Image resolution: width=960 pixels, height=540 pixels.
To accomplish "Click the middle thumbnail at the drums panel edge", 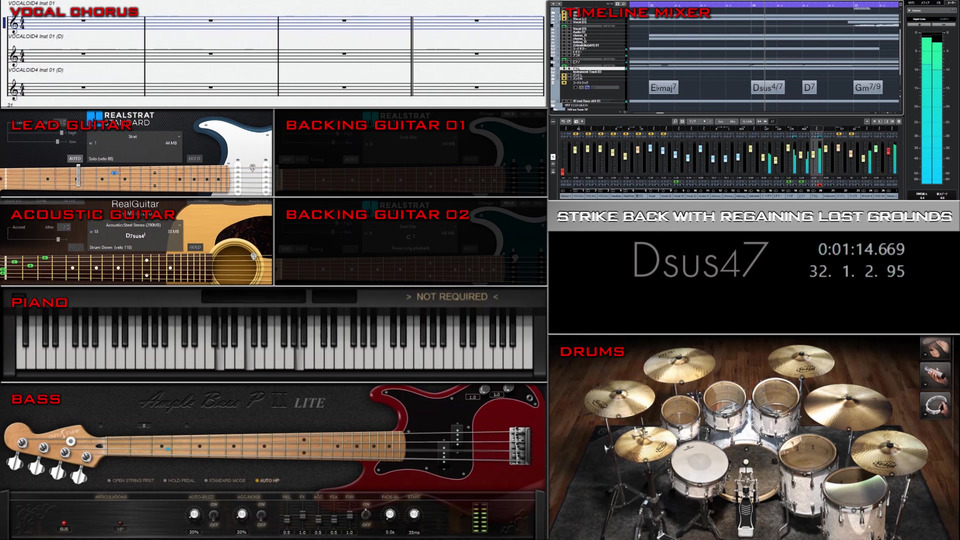I will click(935, 376).
